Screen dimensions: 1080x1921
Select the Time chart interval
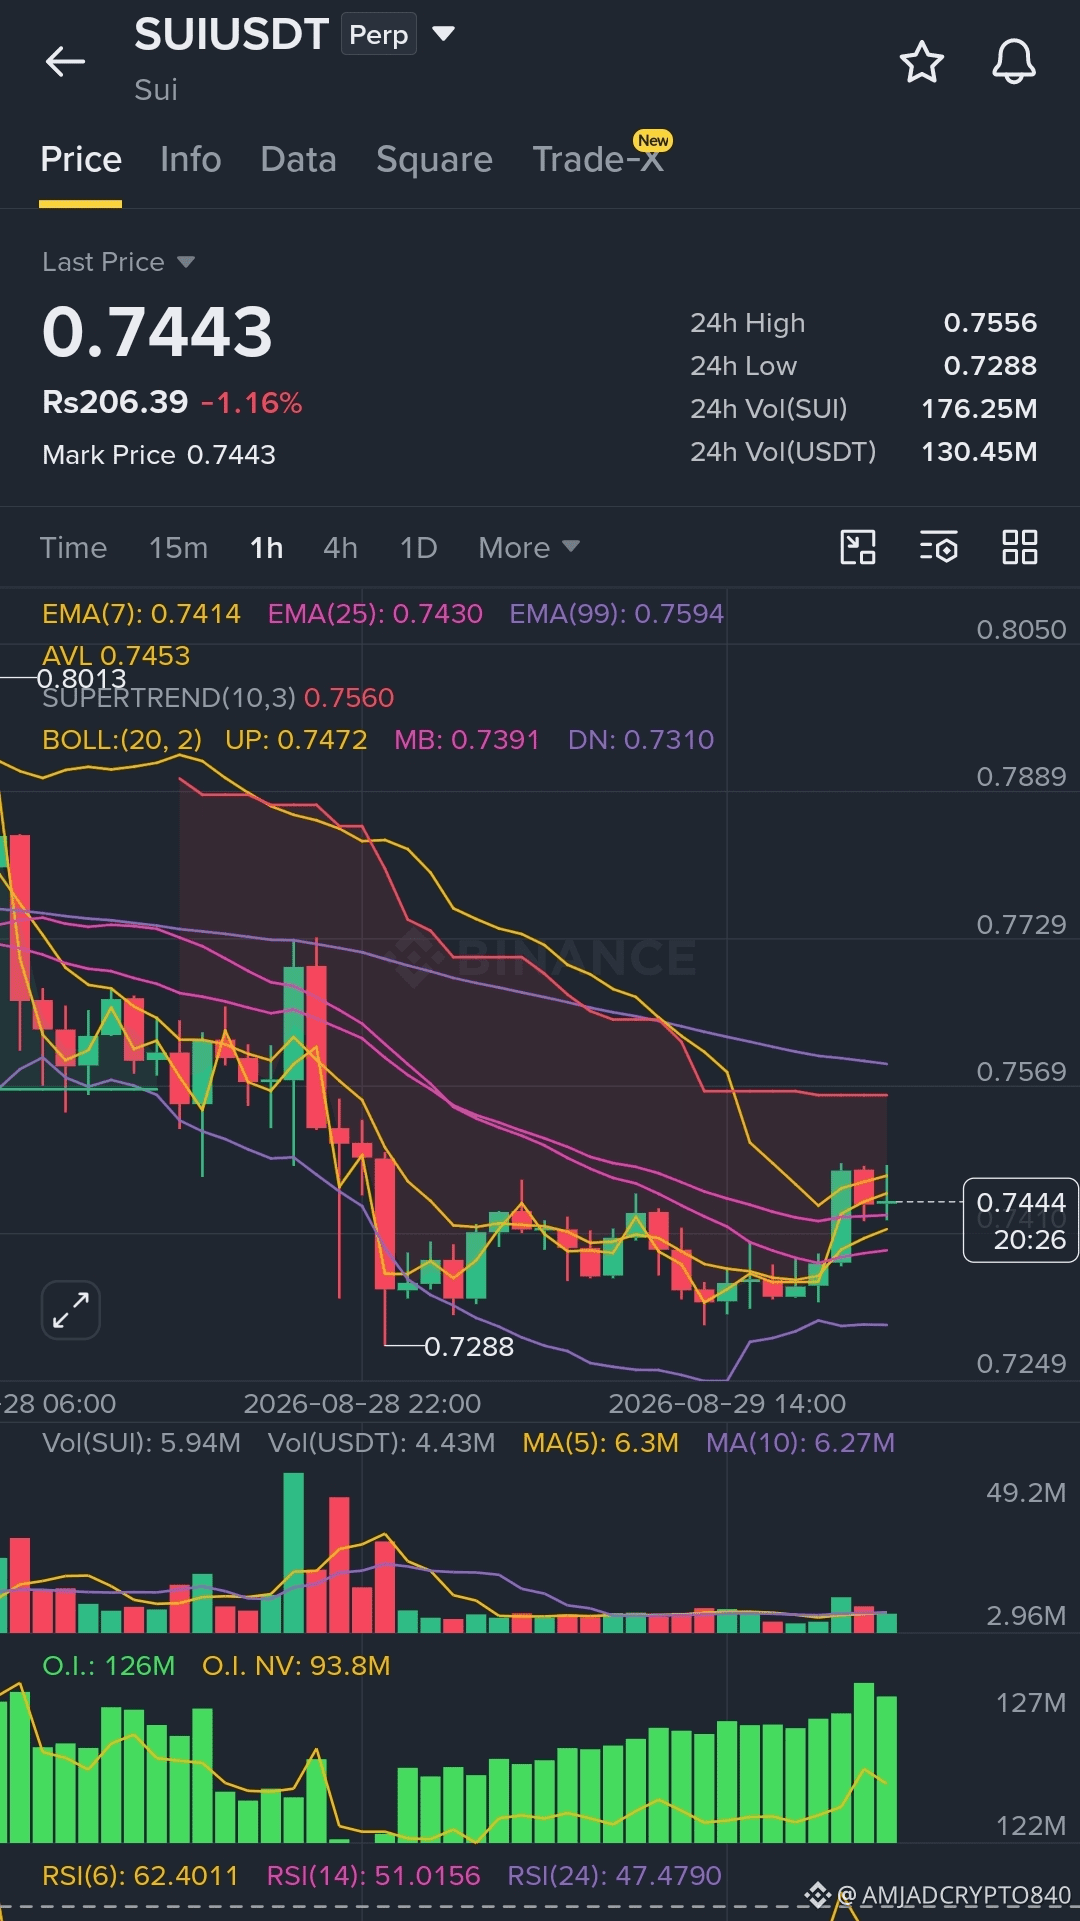[x=73, y=548]
